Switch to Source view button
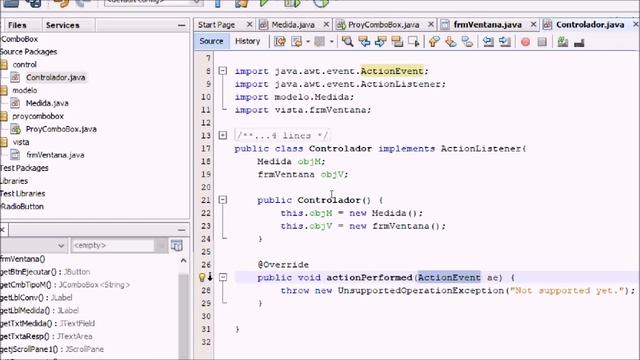 [211, 41]
